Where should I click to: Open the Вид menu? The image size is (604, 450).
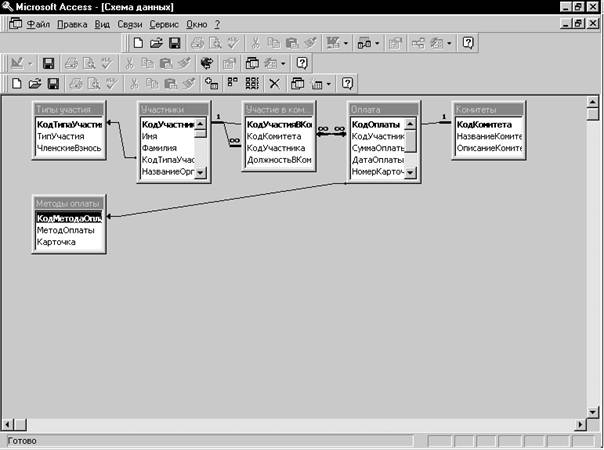[x=102, y=24]
